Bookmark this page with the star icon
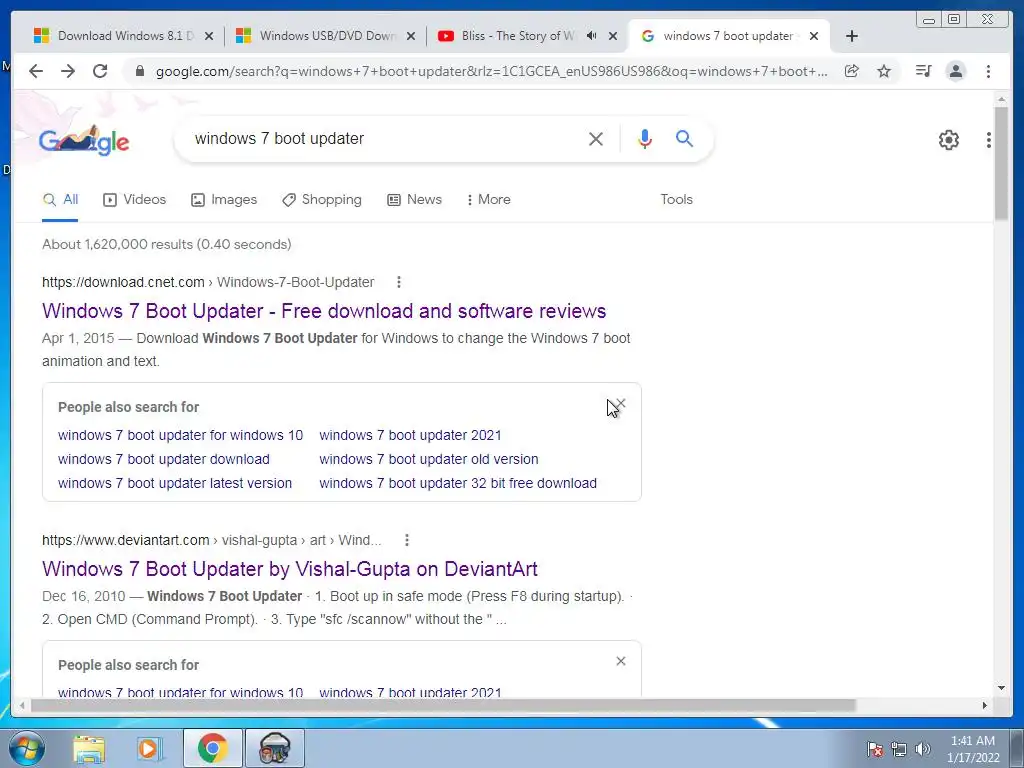Screen dimensions: 1024x768 (884, 71)
